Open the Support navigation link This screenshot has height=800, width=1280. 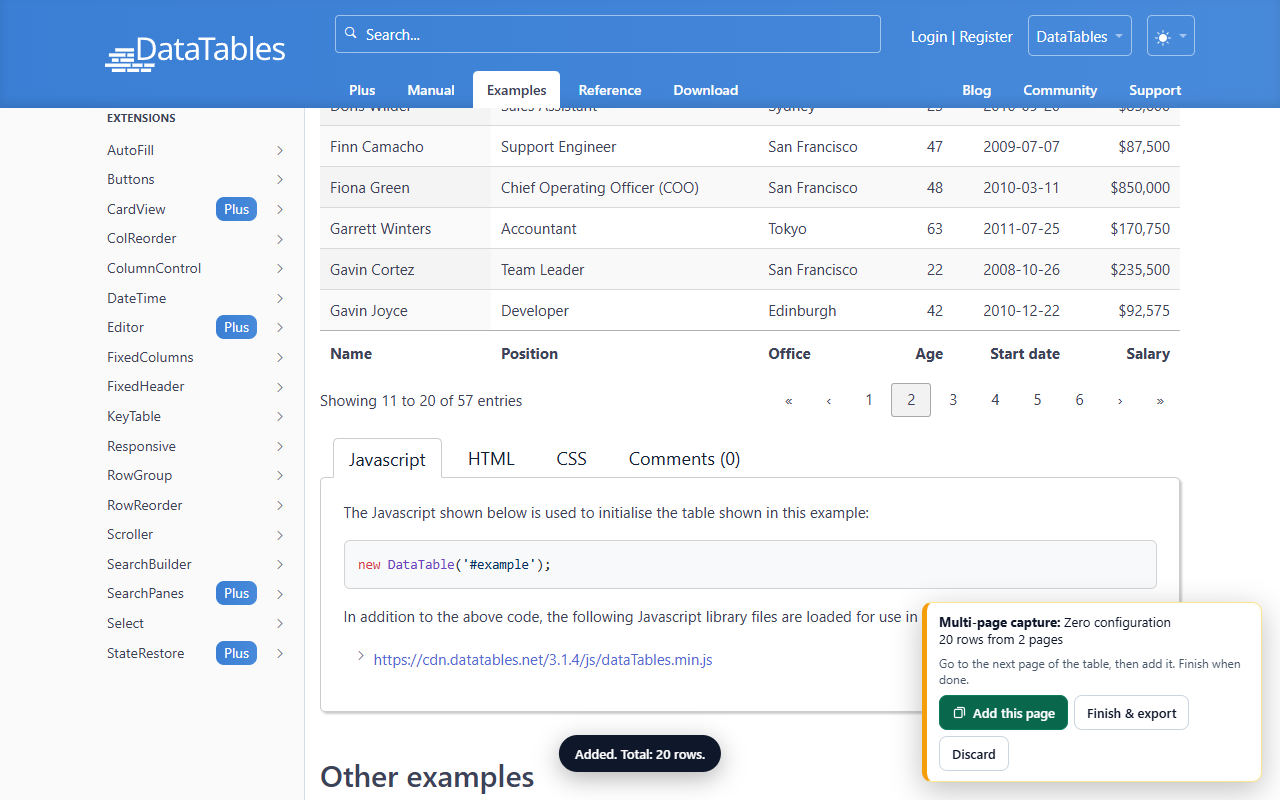click(x=1155, y=90)
